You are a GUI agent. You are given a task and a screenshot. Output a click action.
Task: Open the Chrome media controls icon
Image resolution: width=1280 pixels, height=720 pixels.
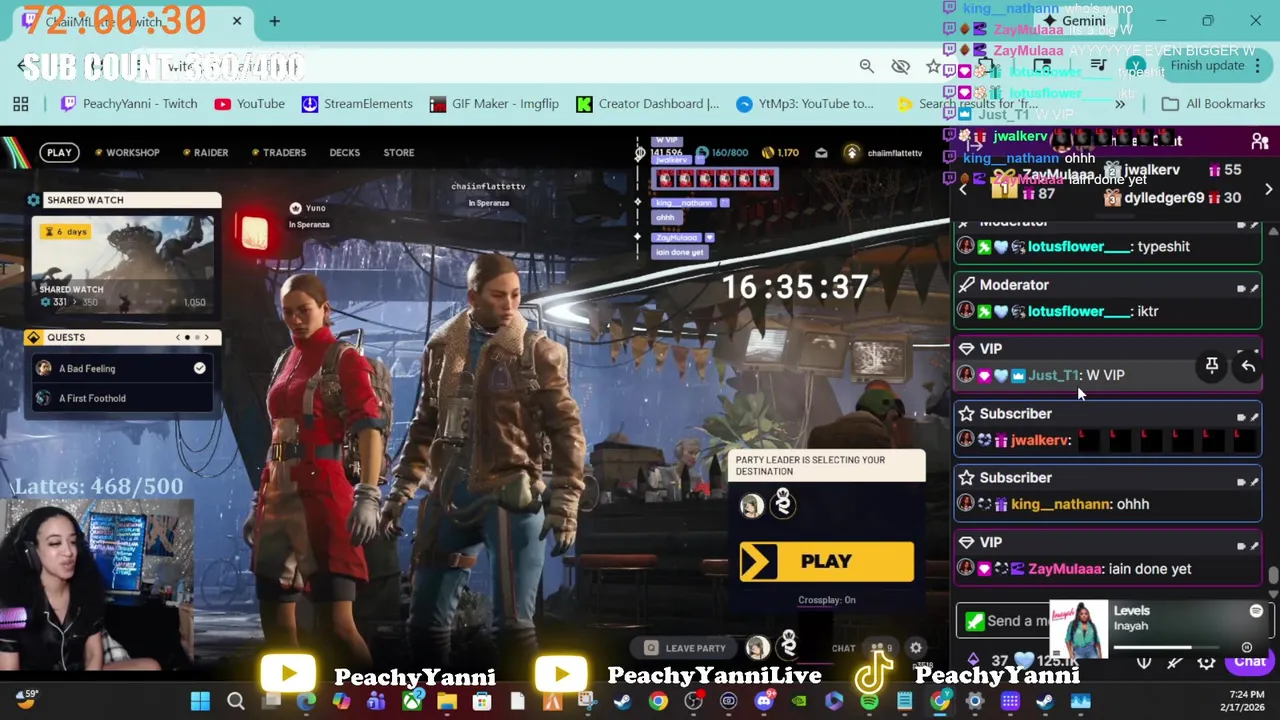(1098, 66)
